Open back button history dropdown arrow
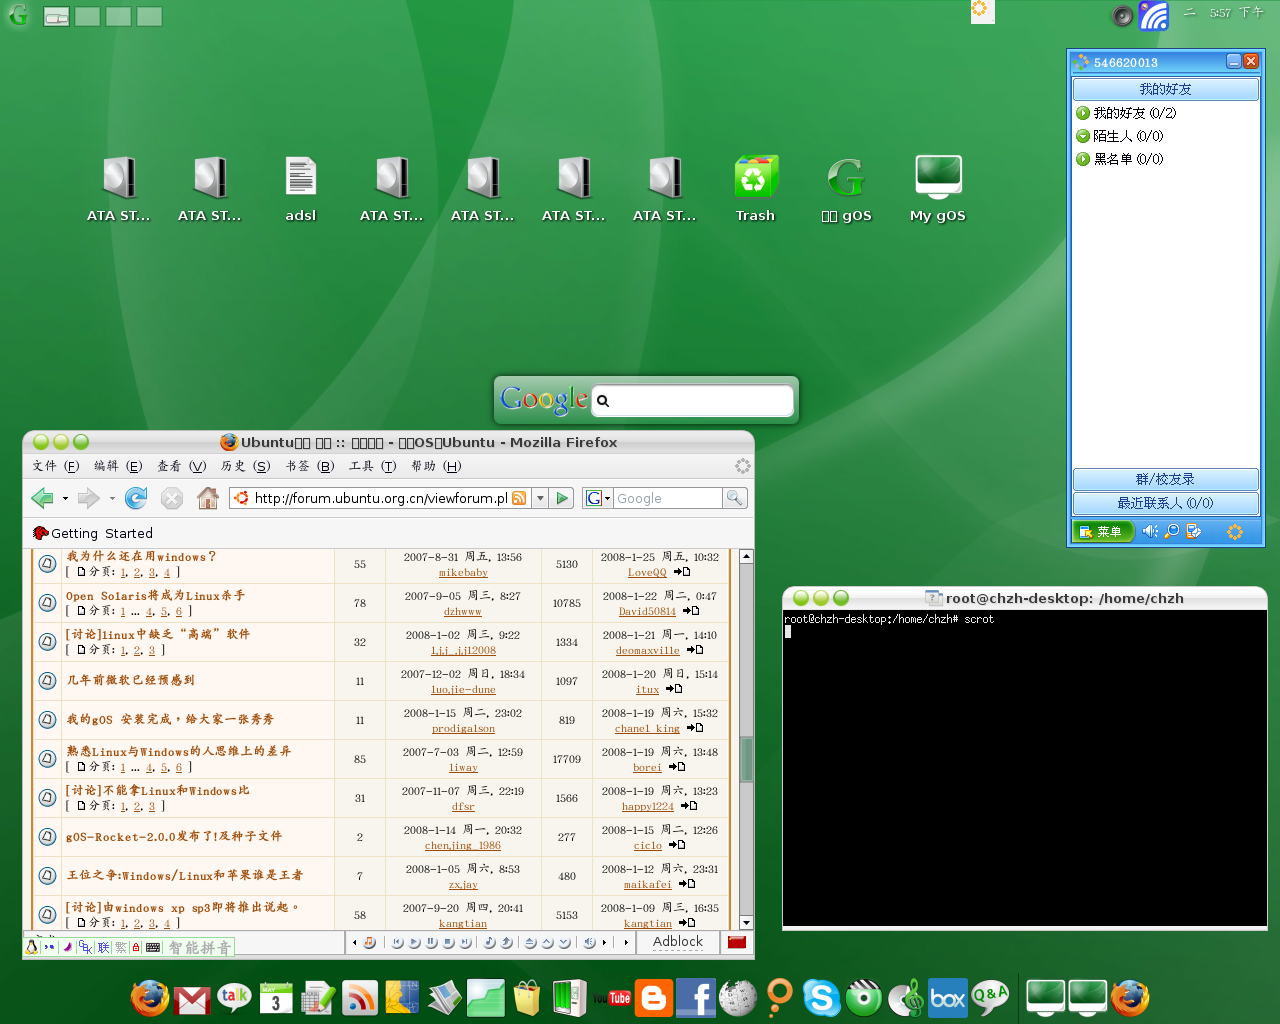The height and width of the screenshot is (1024, 1280). (65, 498)
